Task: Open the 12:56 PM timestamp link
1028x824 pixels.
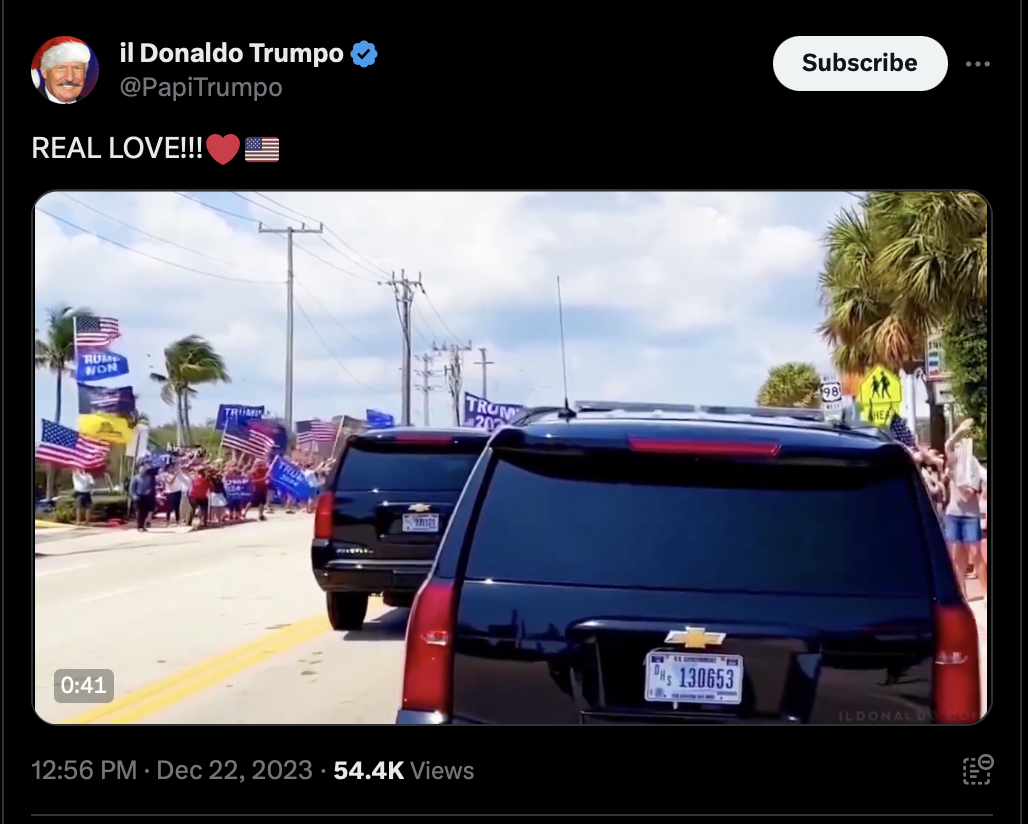Action: 84,770
